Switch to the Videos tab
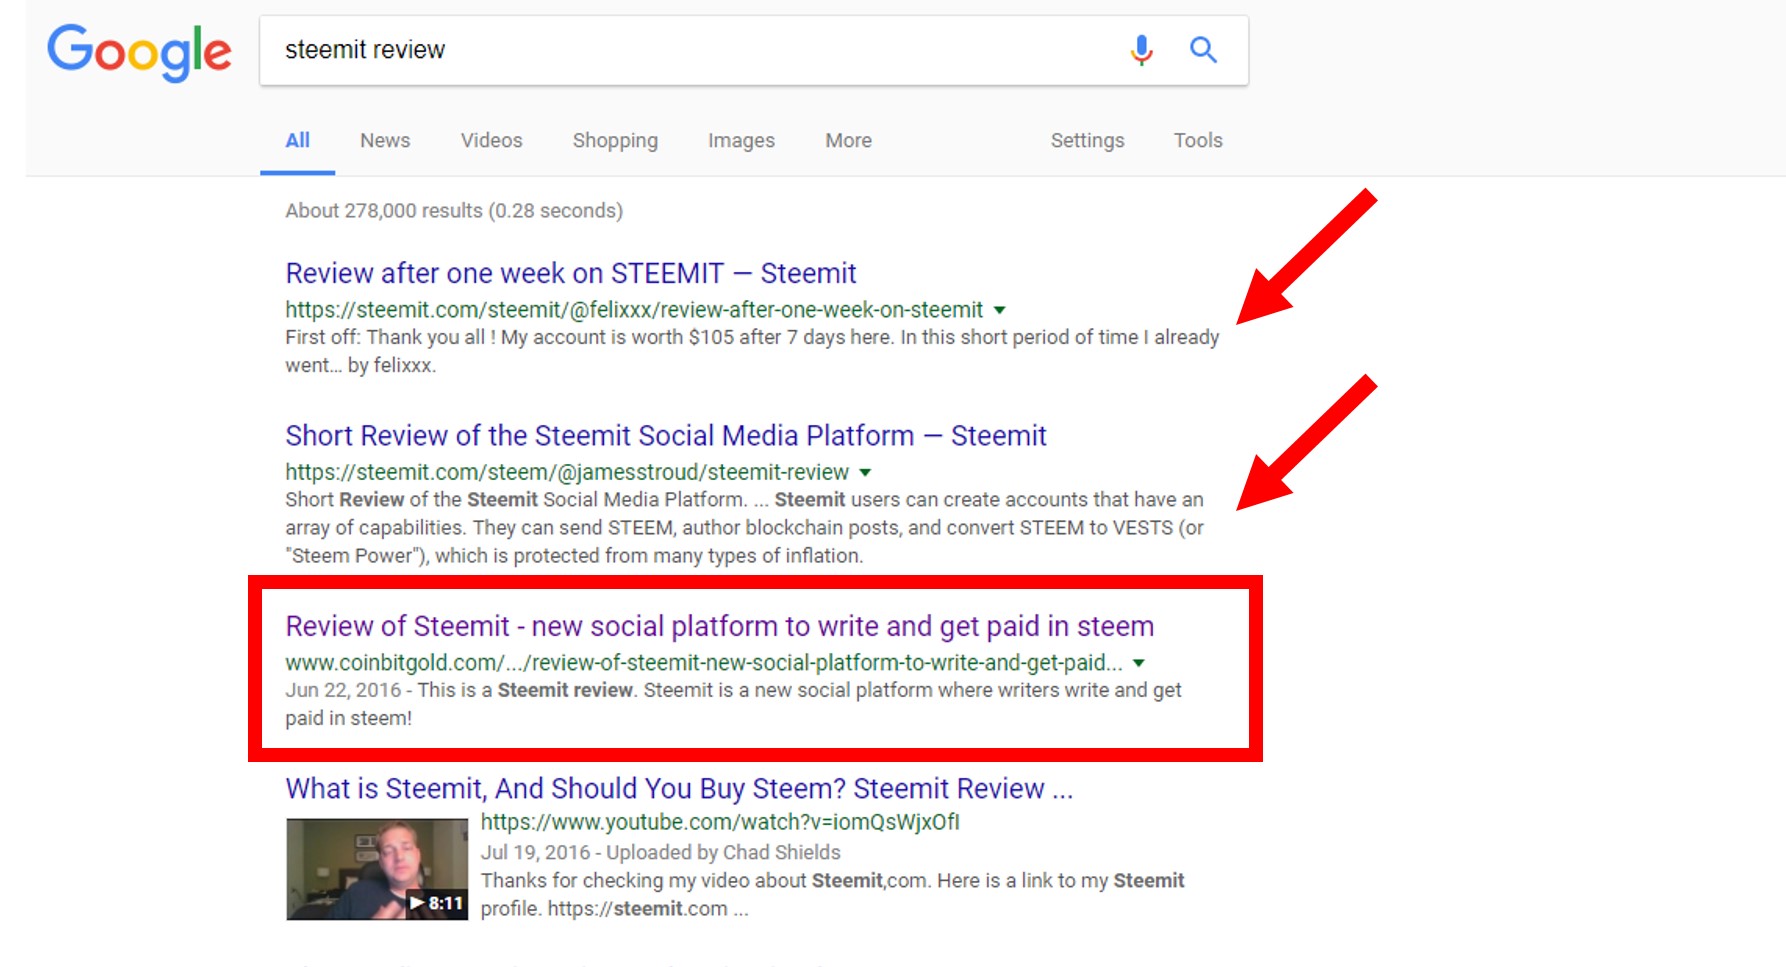This screenshot has height=967, width=1786. pos(491,141)
